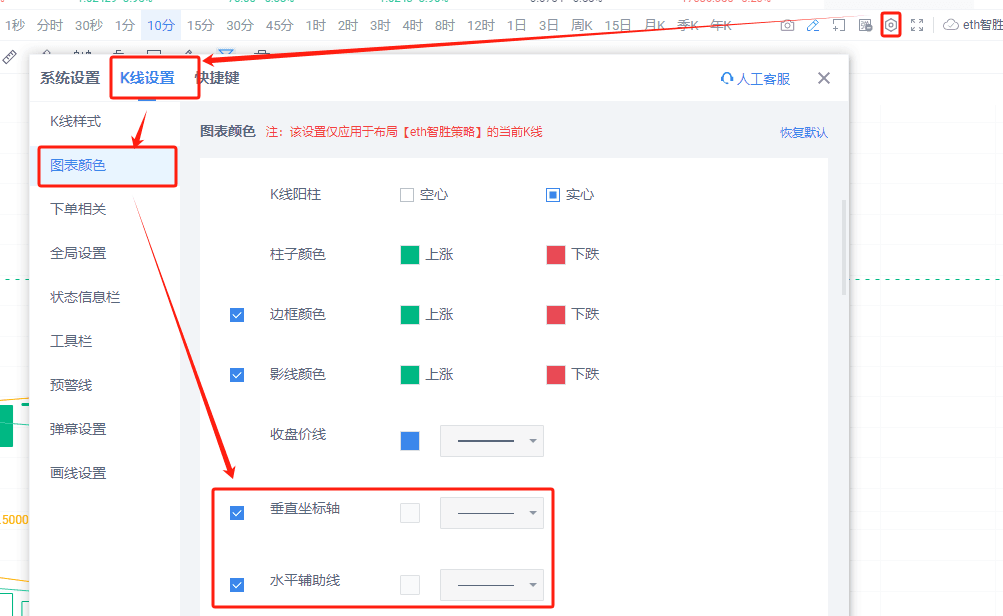Toggle the 影线颜色 checkbox
Screen dimensions: 1003x616
pyautogui.click(x=237, y=375)
